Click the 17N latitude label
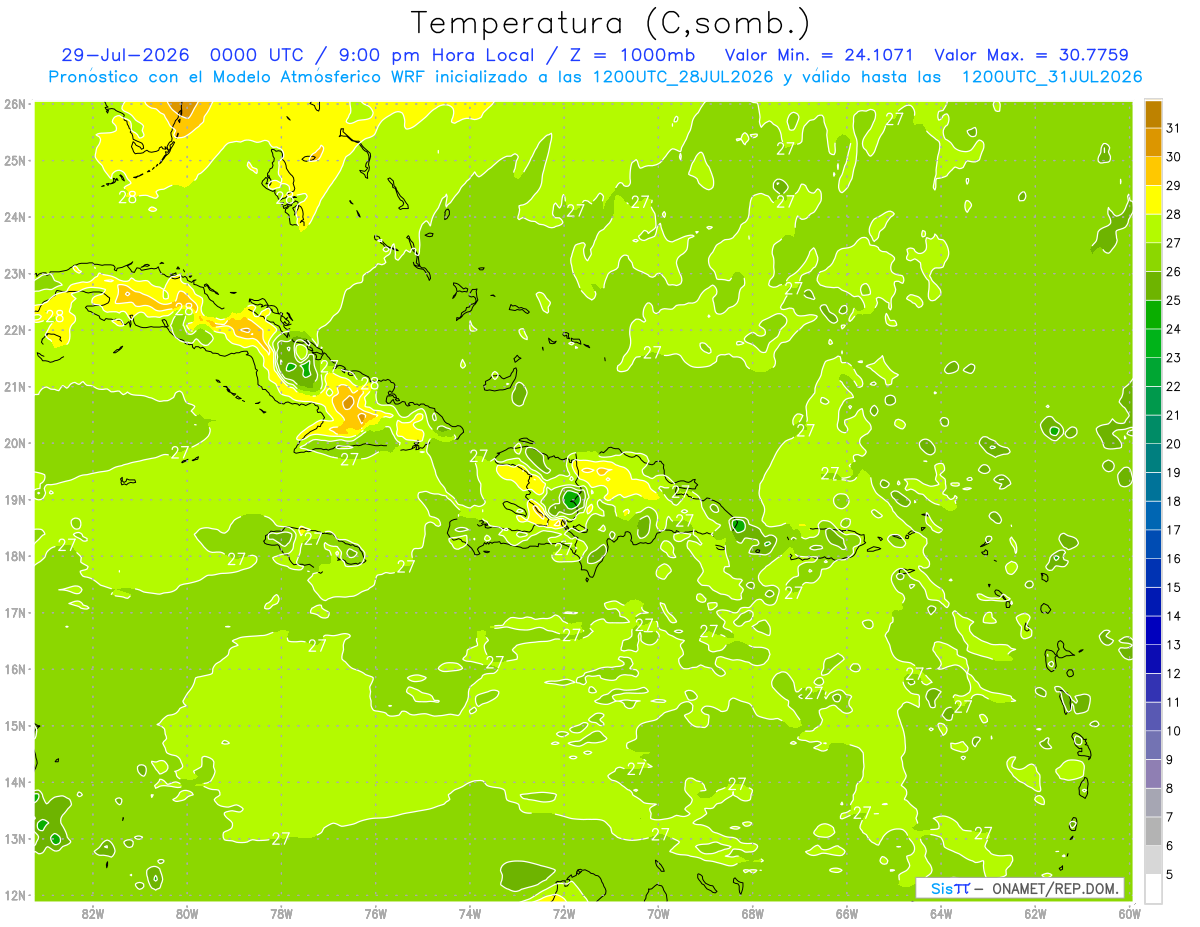Viewport: 1200px width, 927px height. (14, 612)
